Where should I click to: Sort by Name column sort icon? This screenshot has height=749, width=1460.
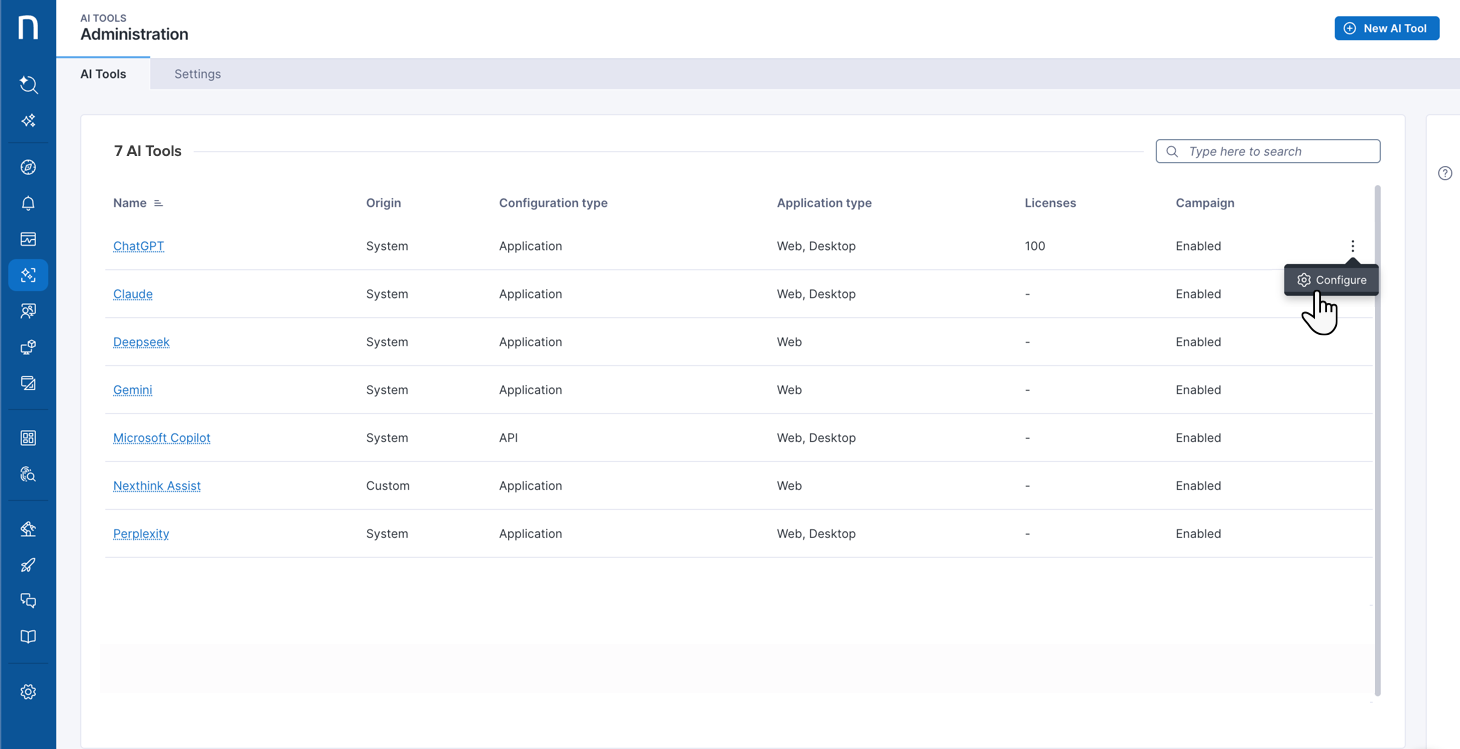click(158, 203)
